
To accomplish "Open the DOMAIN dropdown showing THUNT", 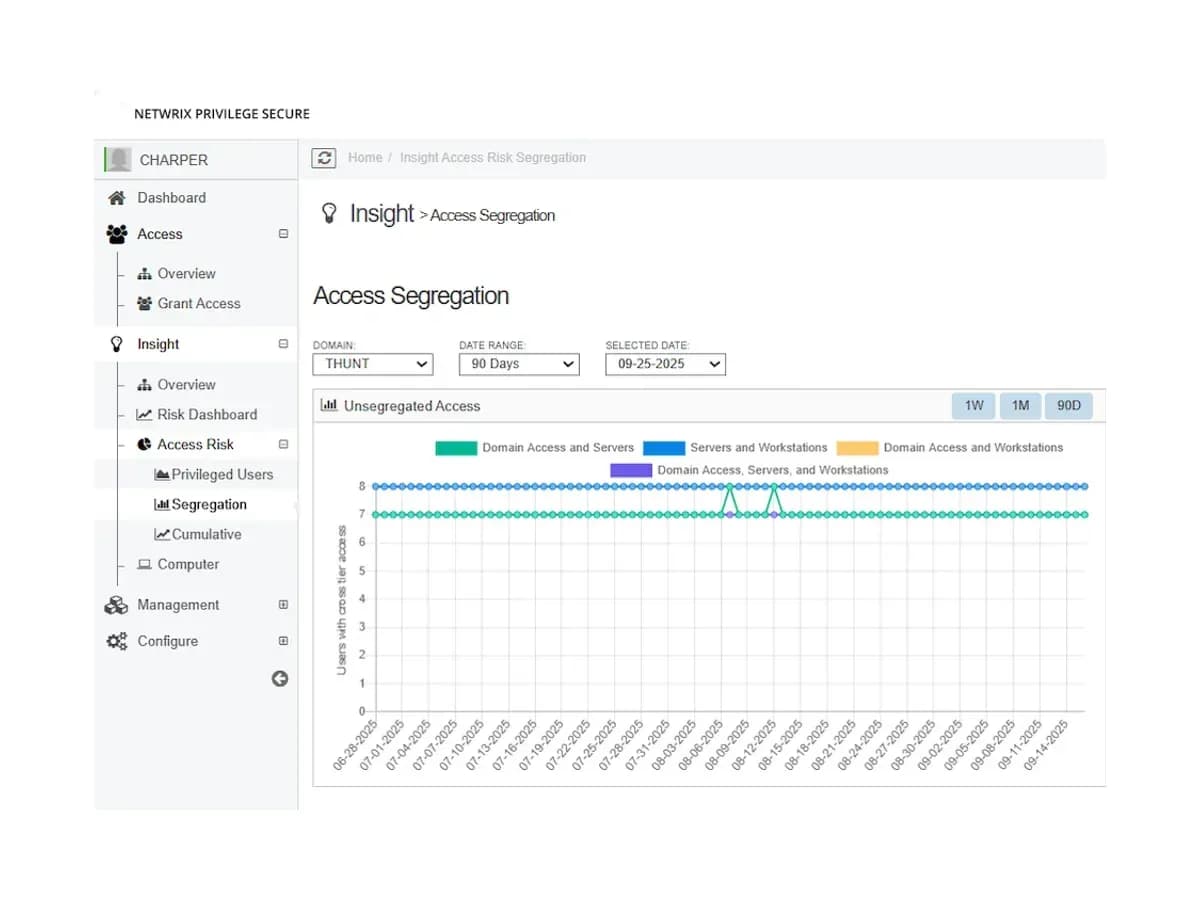I will click(373, 364).
